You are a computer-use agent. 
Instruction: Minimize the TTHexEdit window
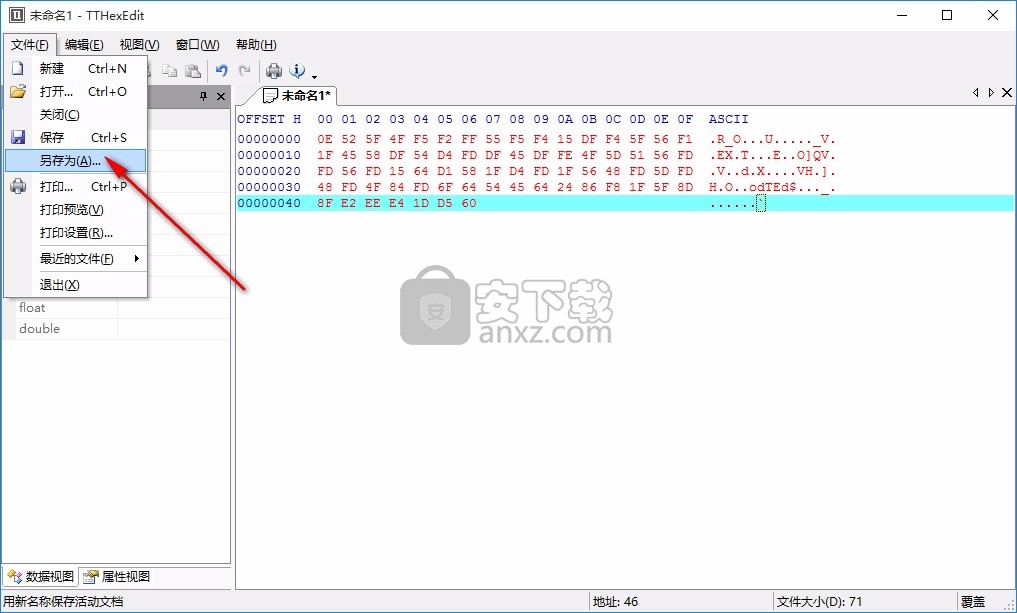coord(902,15)
